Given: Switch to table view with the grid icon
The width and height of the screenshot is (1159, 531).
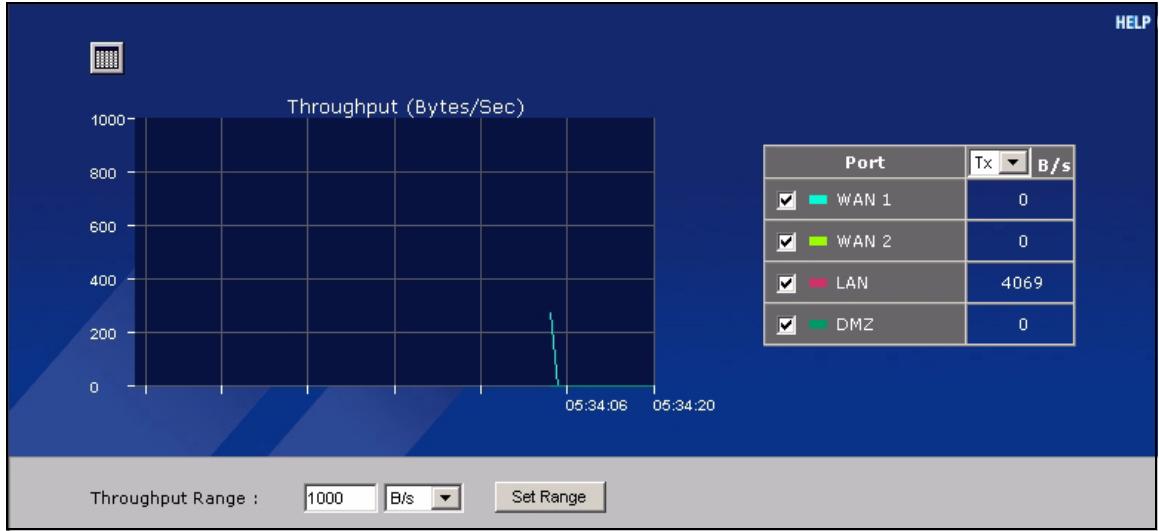Looking at the screenshot, I should (x=106, y=58).
